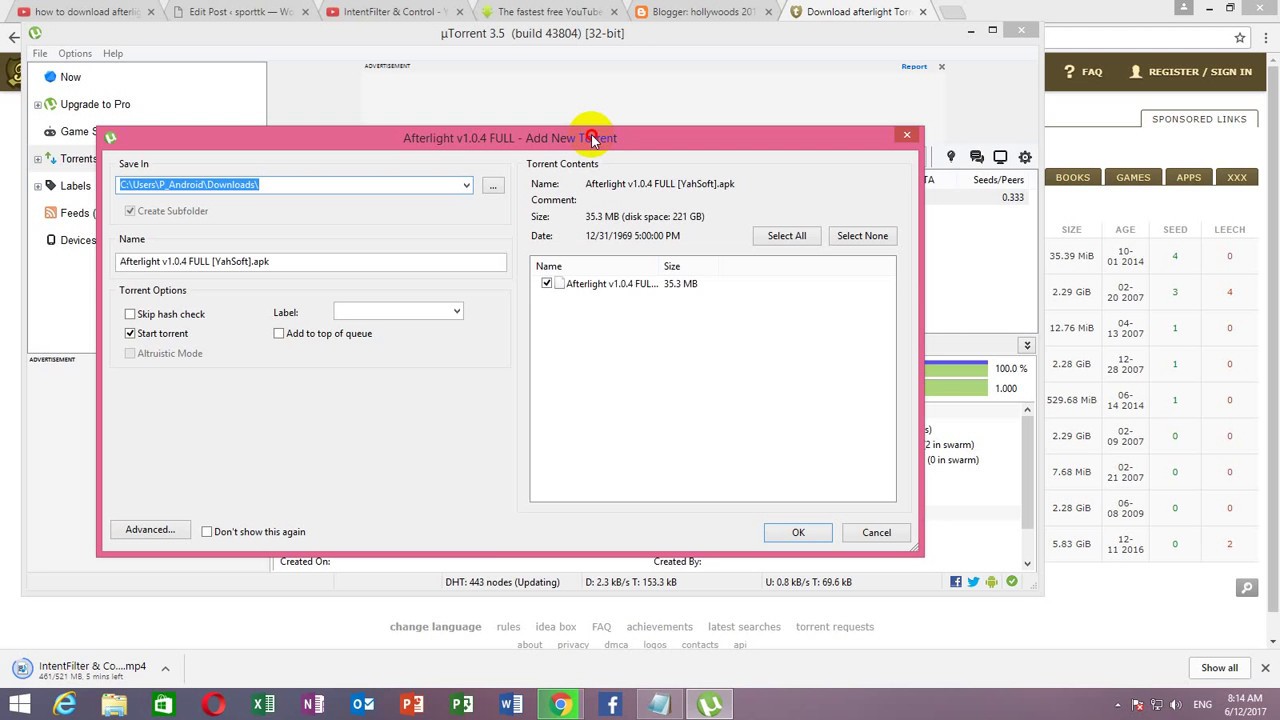Launch Excel from the taskbar

[263, 705]
